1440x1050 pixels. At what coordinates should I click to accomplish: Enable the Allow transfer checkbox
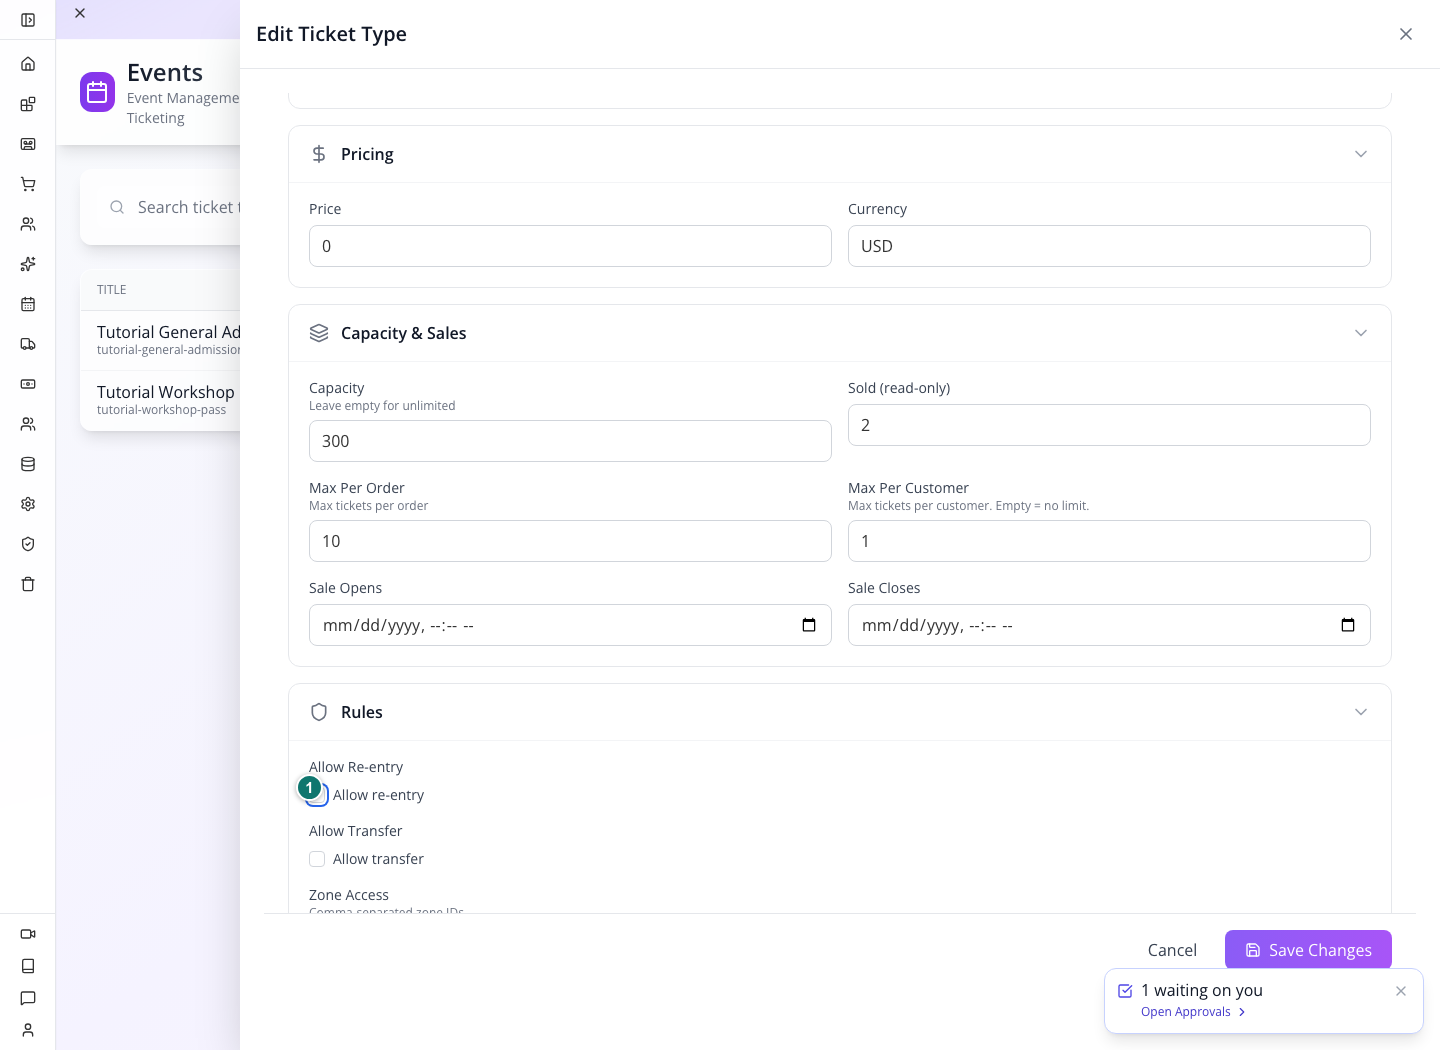click(x=317, y=859)
